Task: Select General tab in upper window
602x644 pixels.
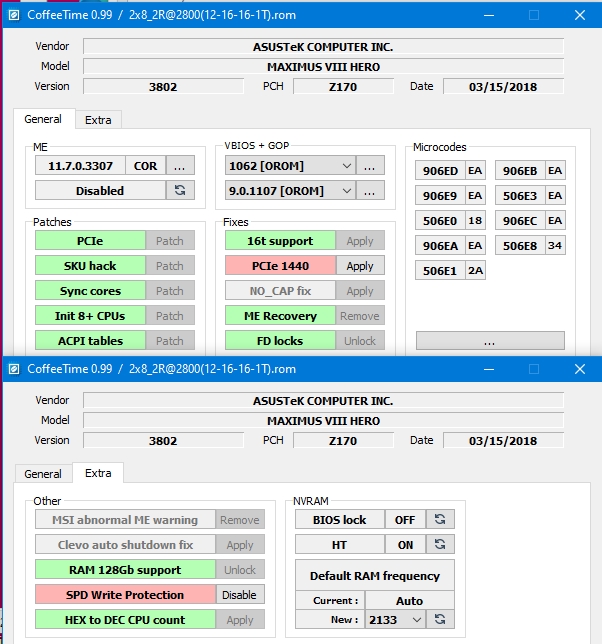Action: click(x=43, y=119)
